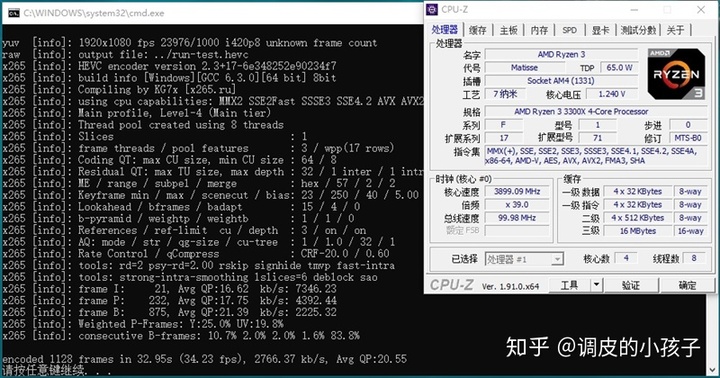The image size is (720, 378).
Task: Click the 1.240 V core voltage value
Action: click(612, 94)
